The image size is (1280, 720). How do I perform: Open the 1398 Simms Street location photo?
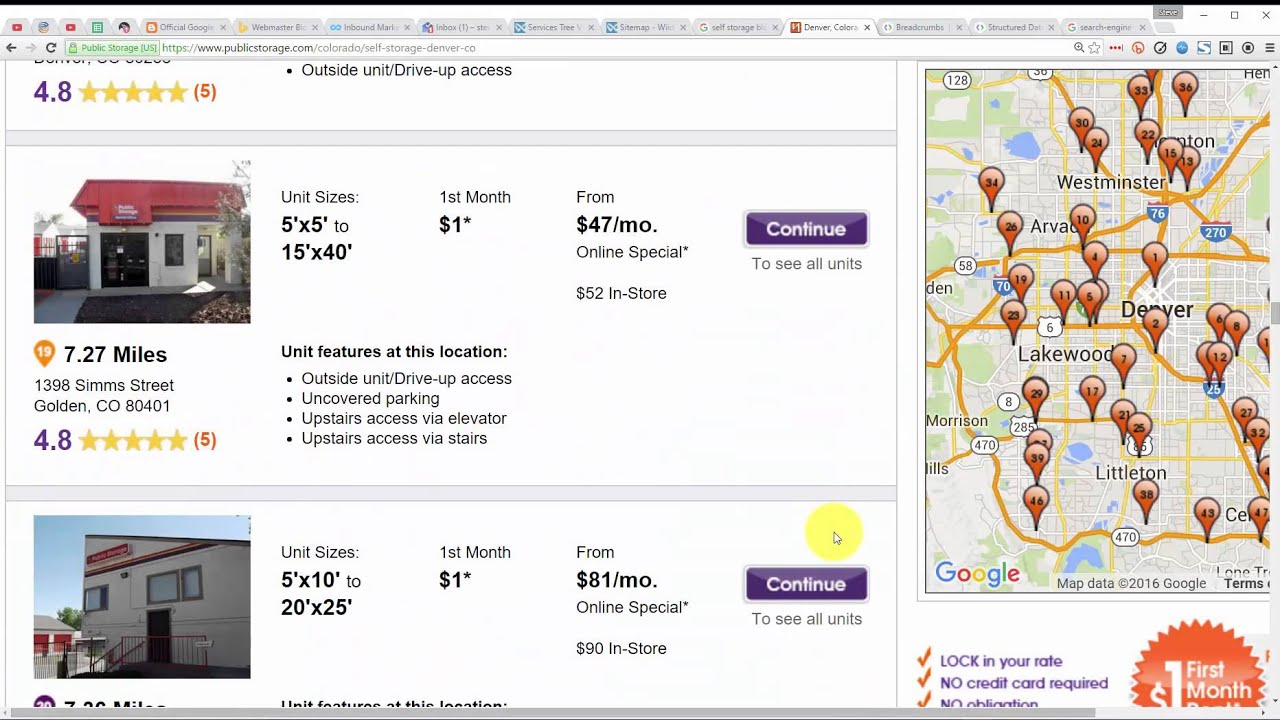142,242
